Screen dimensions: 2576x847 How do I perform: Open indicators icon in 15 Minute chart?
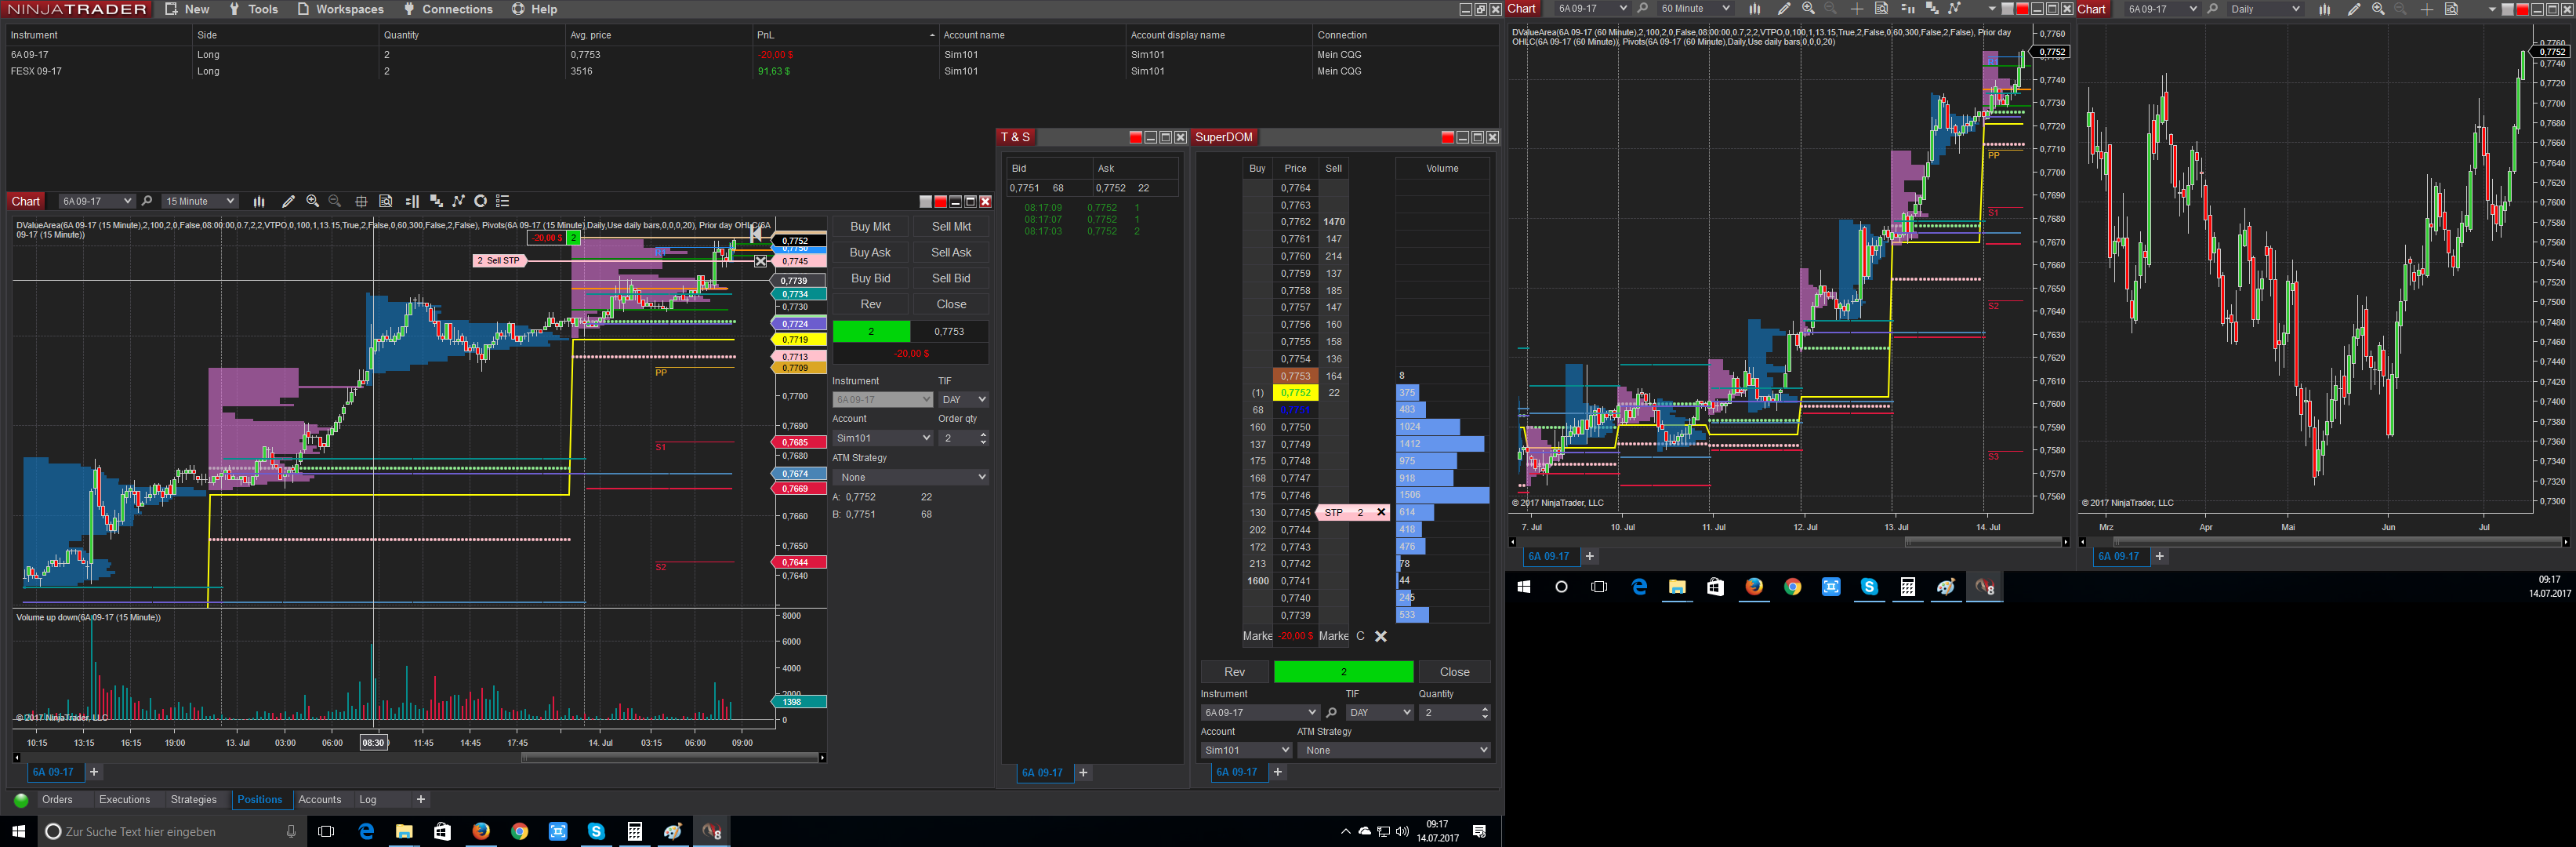pos(435,201)
